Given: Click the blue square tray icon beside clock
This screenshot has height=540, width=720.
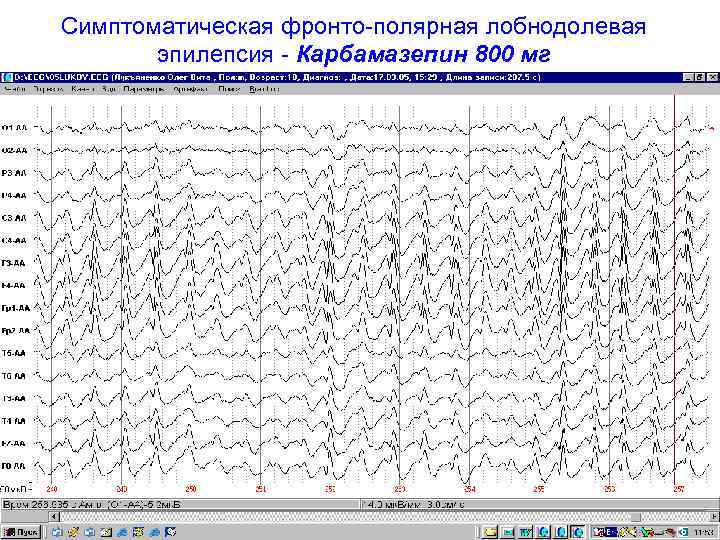Looking at the screenshot, I should pyautogui.click(x=684, y=533).
